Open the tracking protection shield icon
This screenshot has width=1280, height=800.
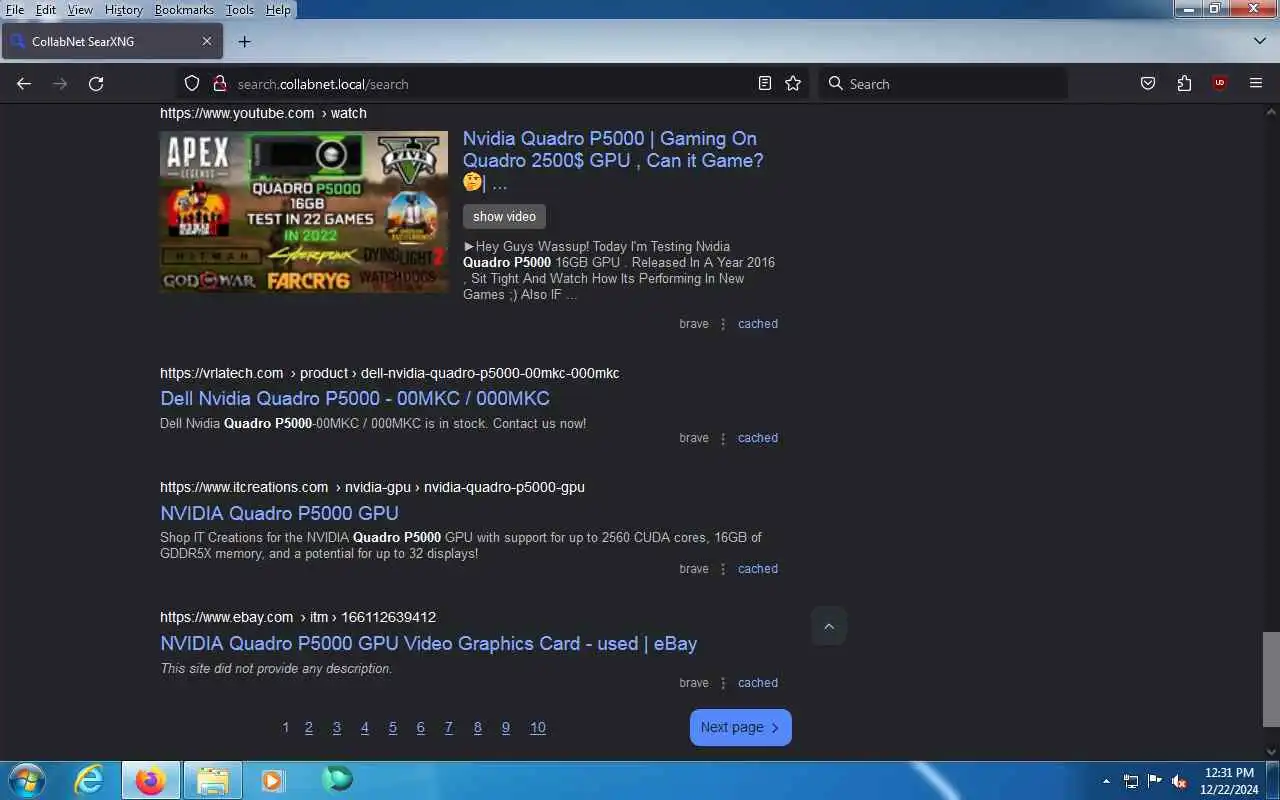(x=192, y=84)
